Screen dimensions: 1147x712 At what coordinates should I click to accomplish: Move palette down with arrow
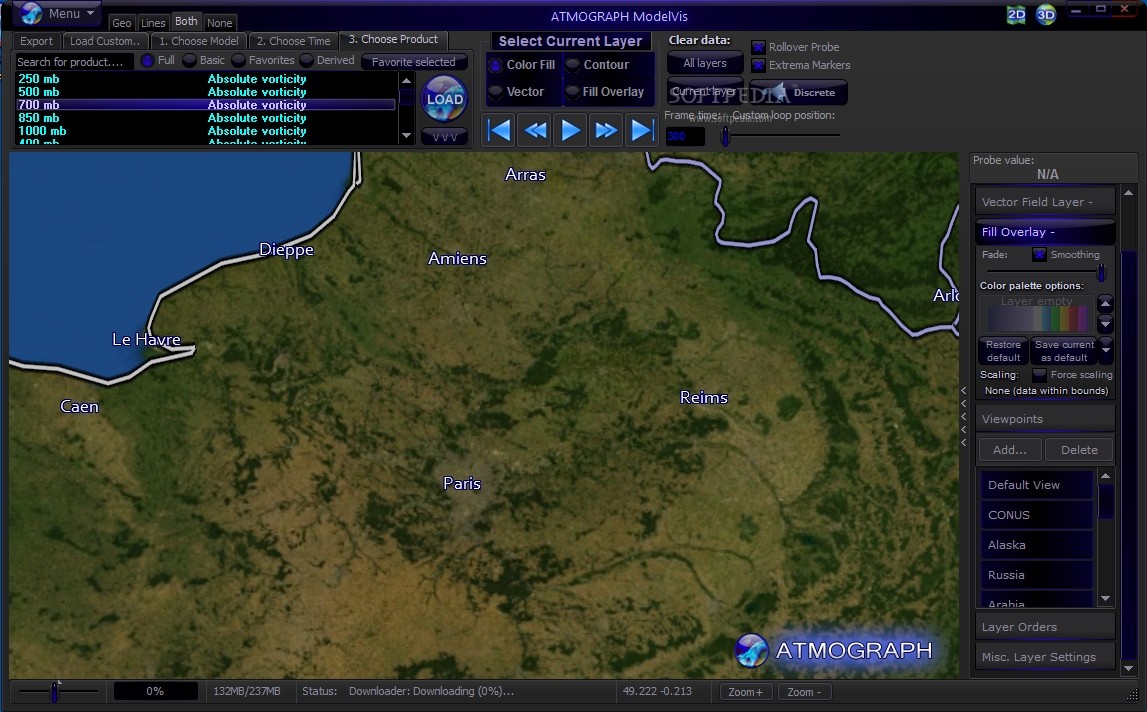[1105, 323]
